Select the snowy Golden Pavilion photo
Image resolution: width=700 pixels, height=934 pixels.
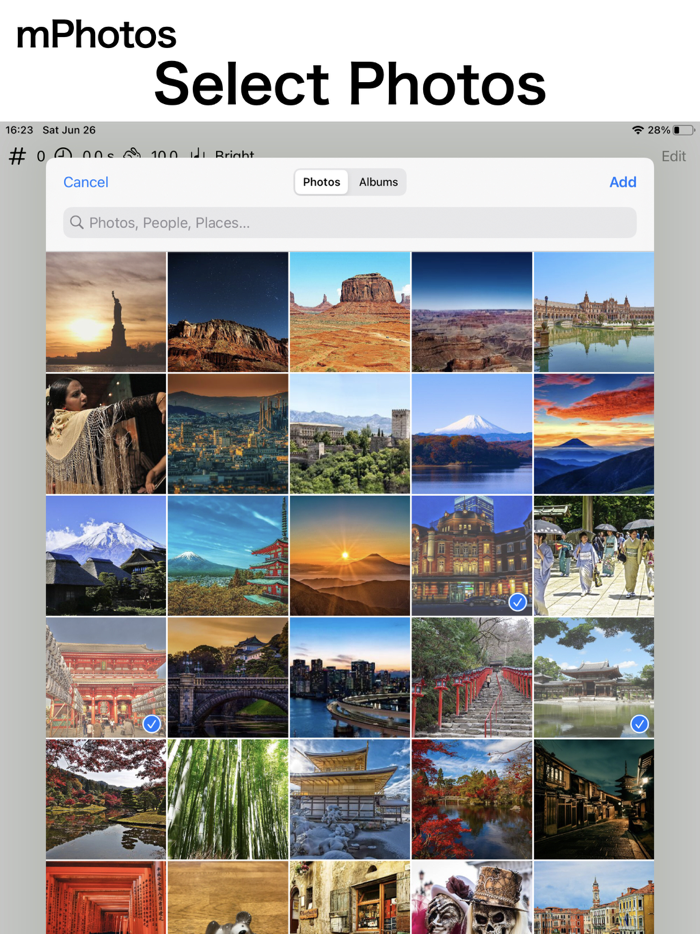350,799
